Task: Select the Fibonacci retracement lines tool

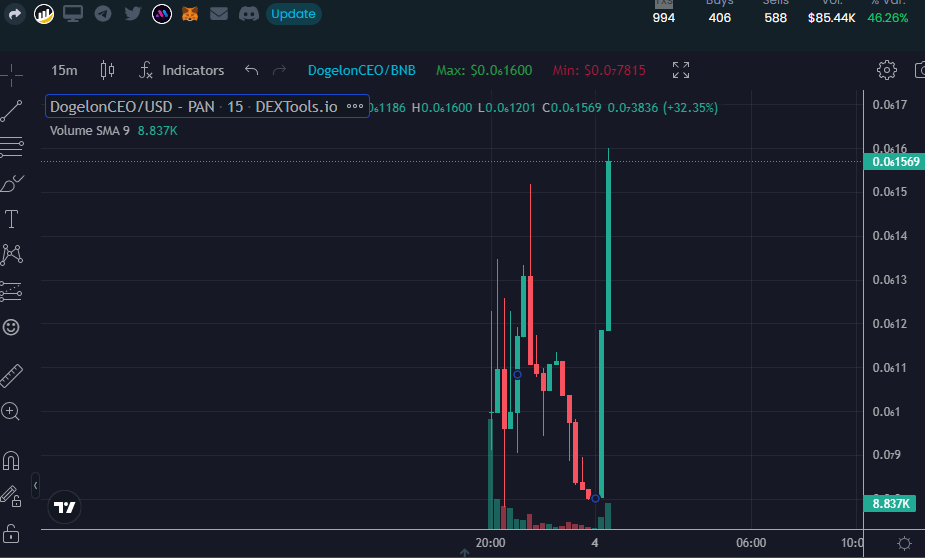Action: [x=11, y=147]
